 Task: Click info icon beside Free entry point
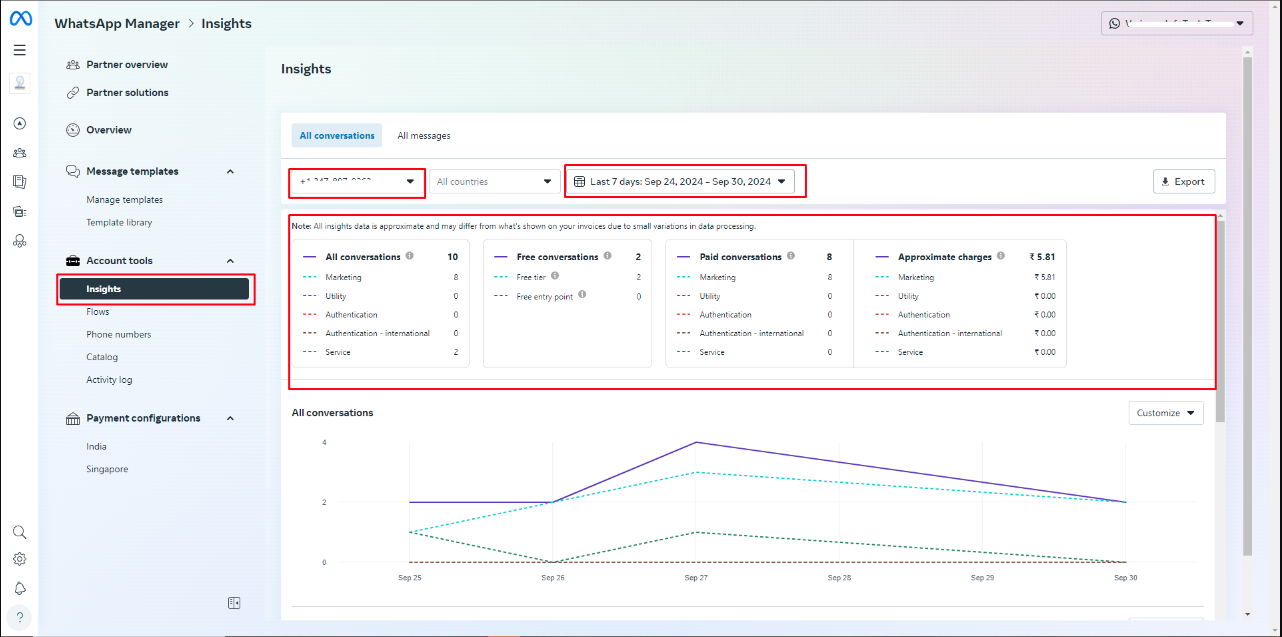point(582,294)
